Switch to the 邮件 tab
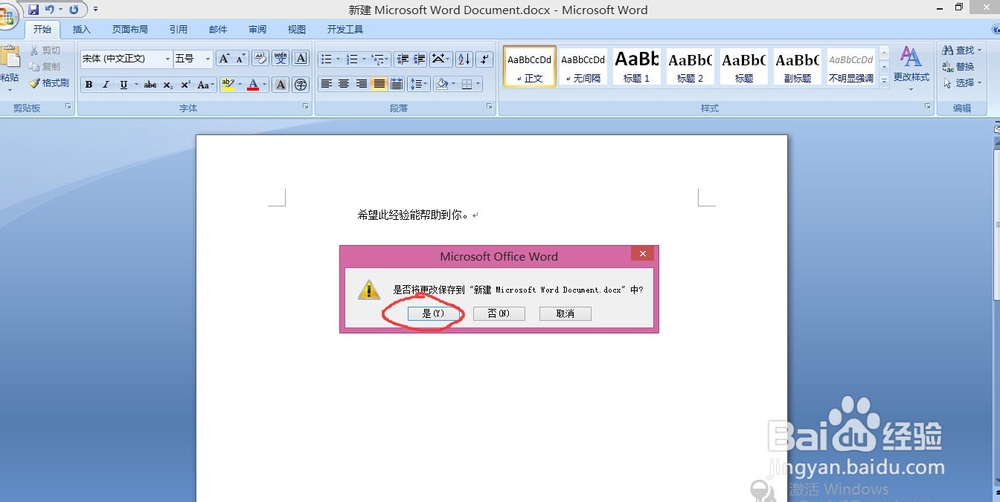1000x502 pixels. coord(218,29)
